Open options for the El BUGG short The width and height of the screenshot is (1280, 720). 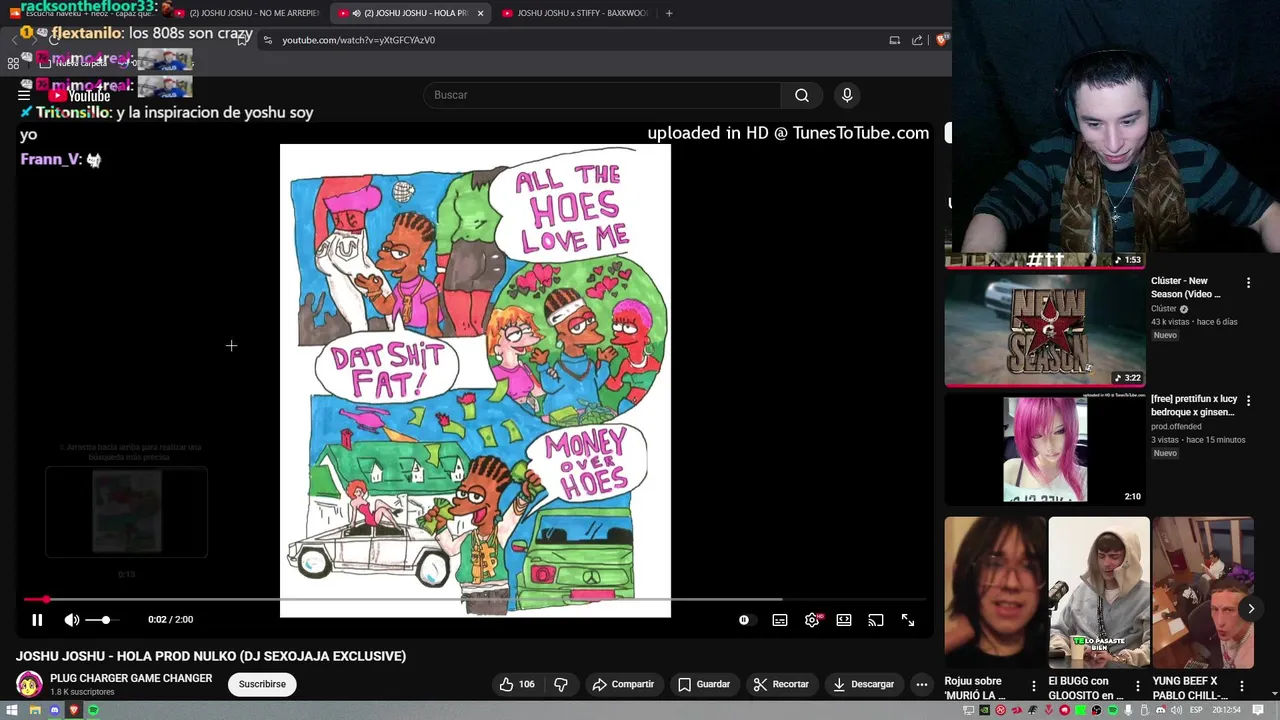point(1138,686)
